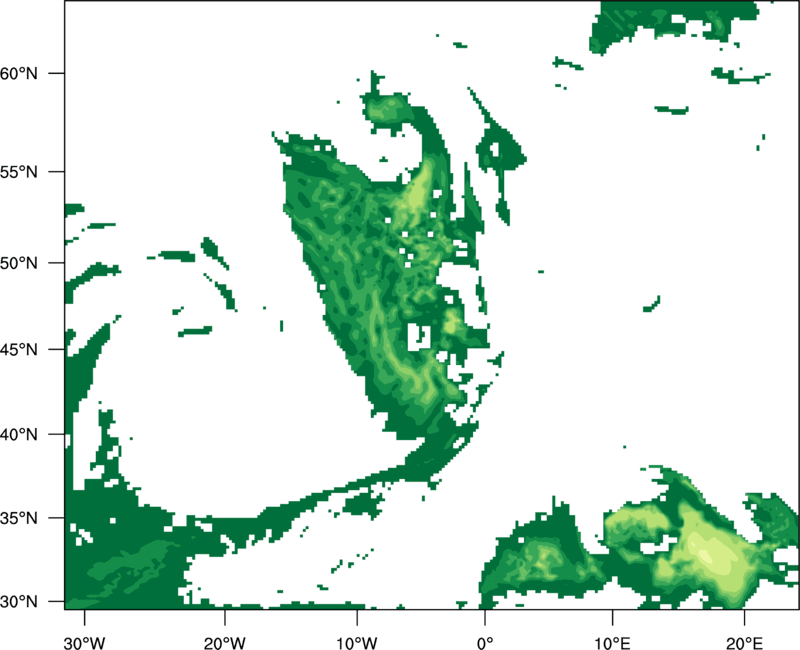Click the 30°N latitude label
The image size is (800, 650).
tap(19, 602)
